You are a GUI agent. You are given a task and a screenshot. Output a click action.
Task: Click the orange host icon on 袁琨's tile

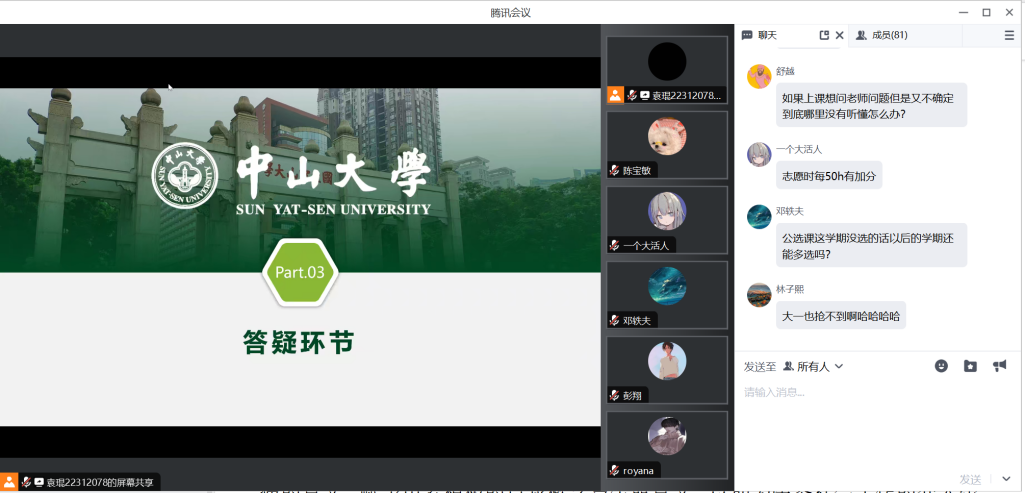(x=616, y=95)
